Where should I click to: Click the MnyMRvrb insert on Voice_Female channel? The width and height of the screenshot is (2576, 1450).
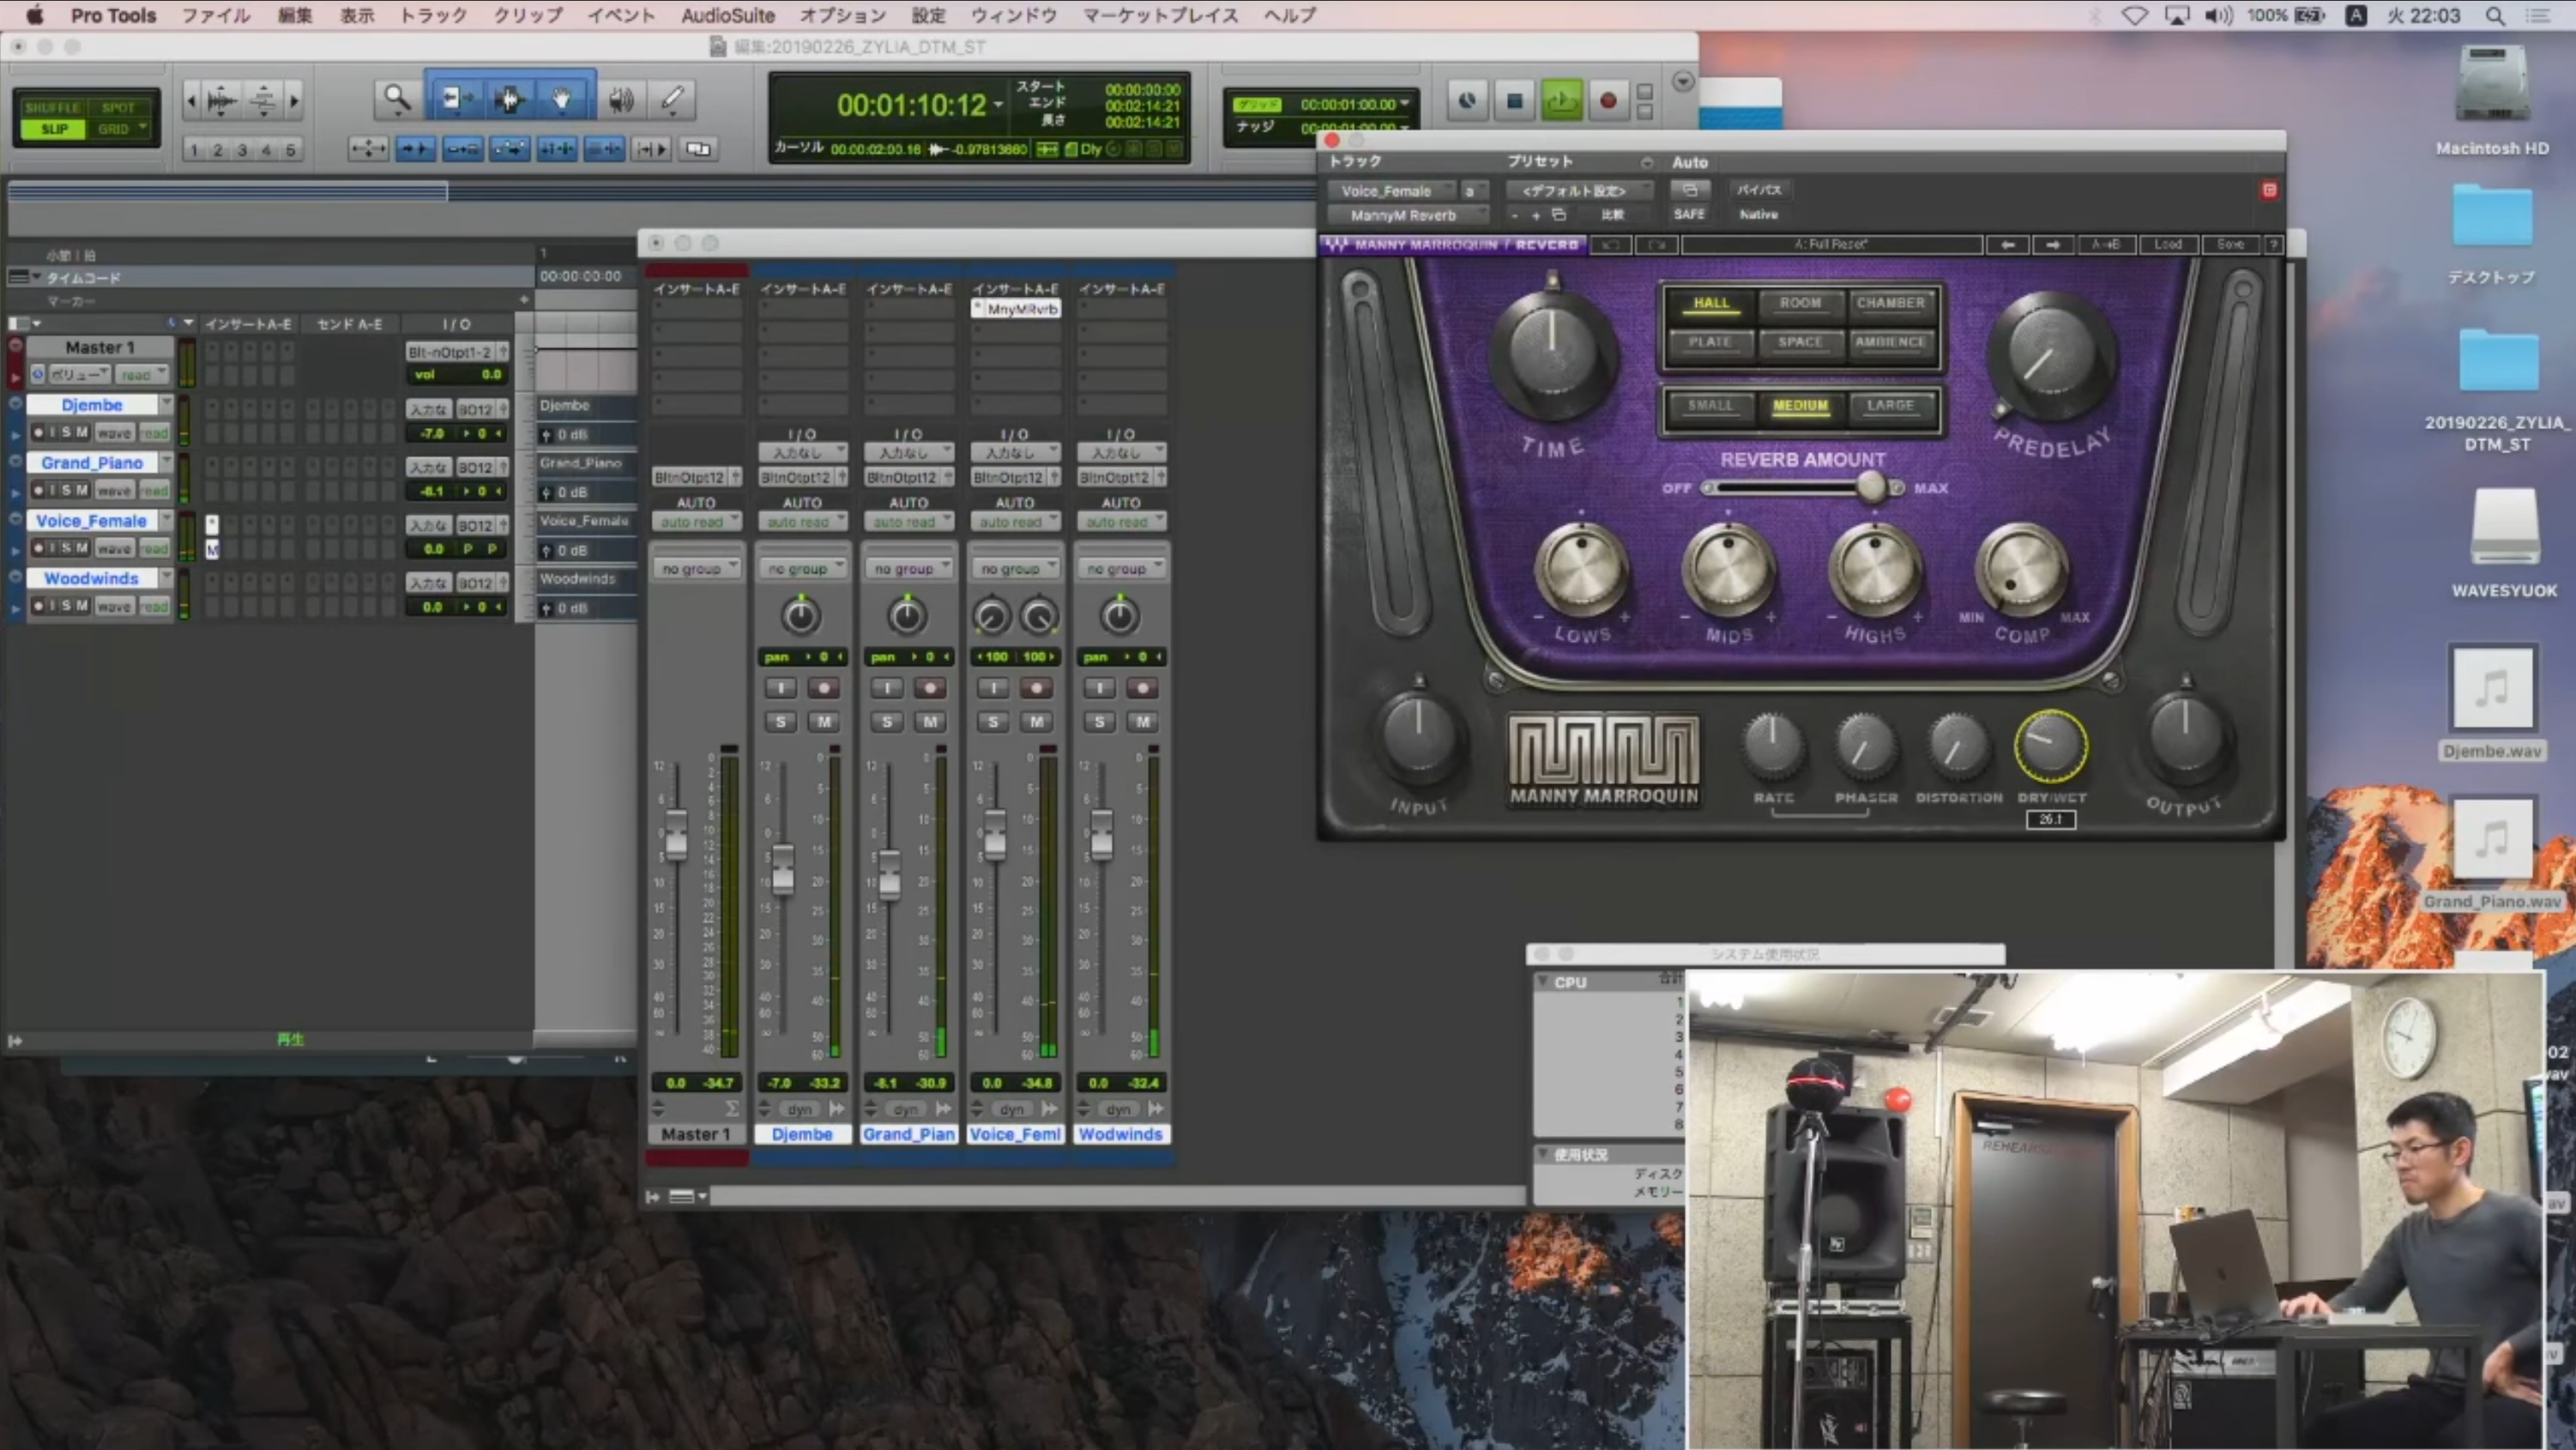coord(1016,309)
